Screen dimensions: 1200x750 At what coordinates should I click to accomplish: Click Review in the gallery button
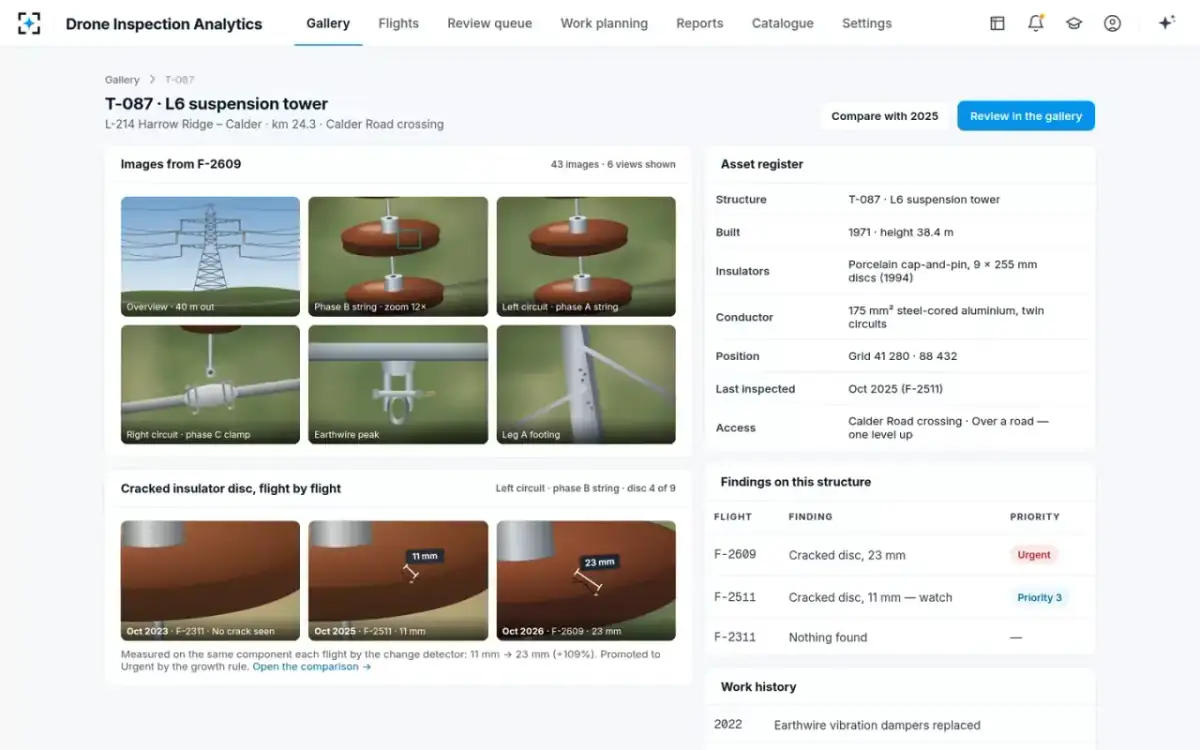tap(1026, 116)
